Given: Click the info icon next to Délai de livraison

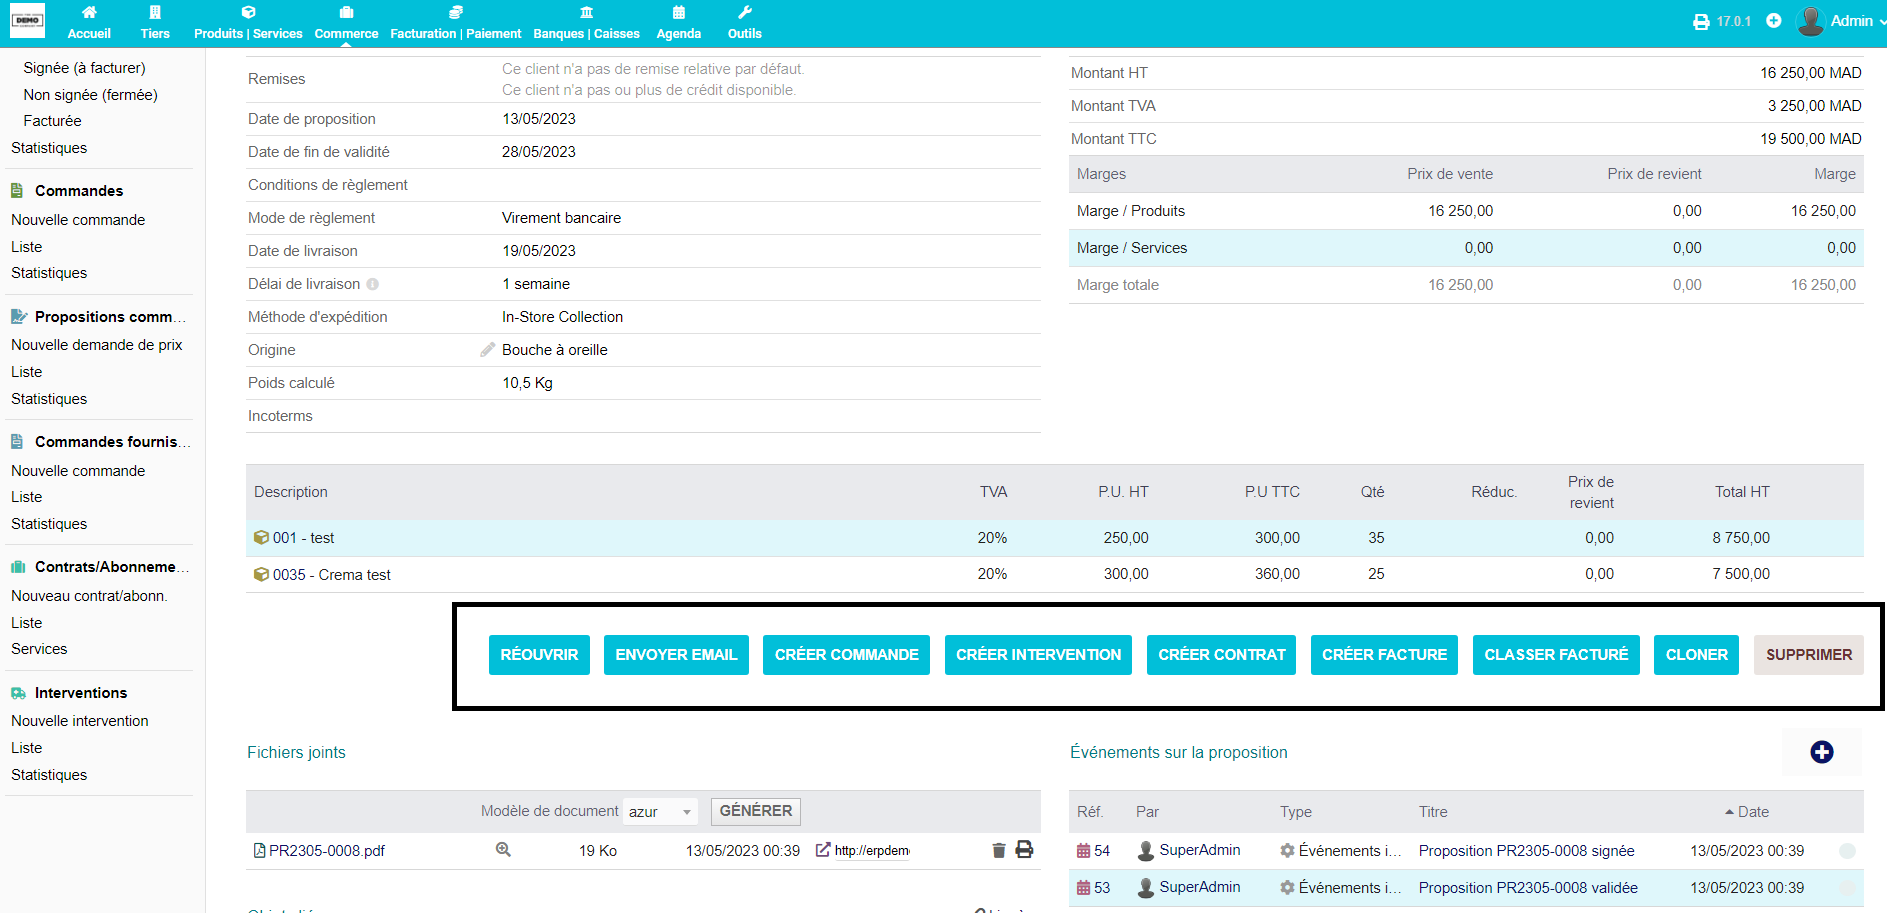Looking at the screenshot, I should click(373, 284).
